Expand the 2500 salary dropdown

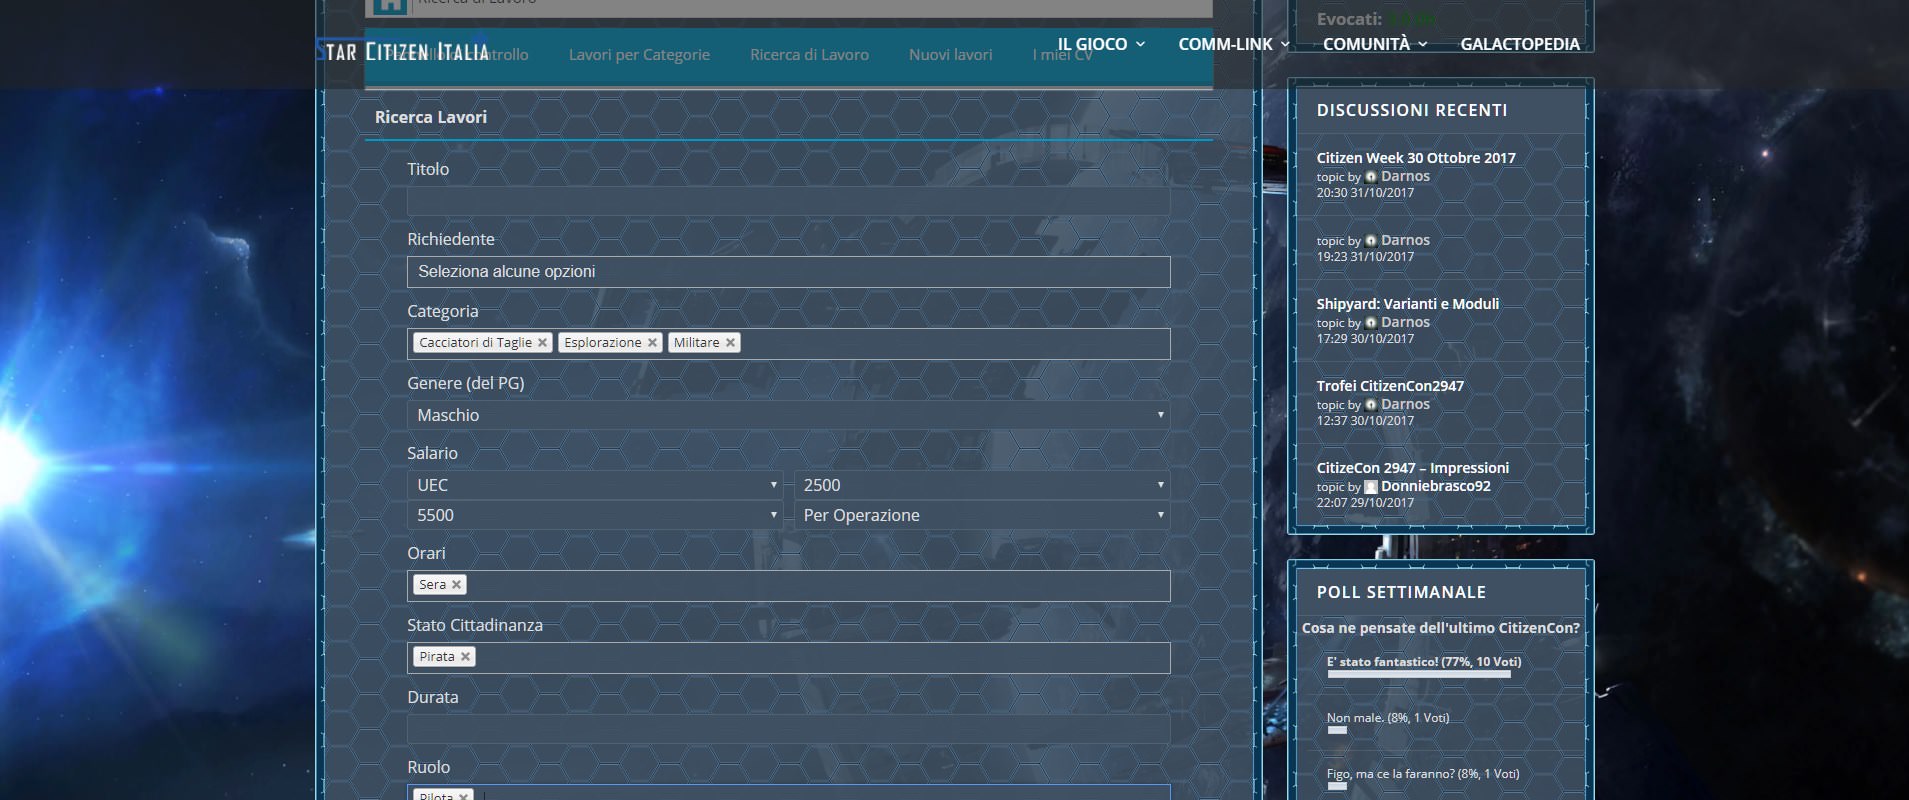pos(982,485)
